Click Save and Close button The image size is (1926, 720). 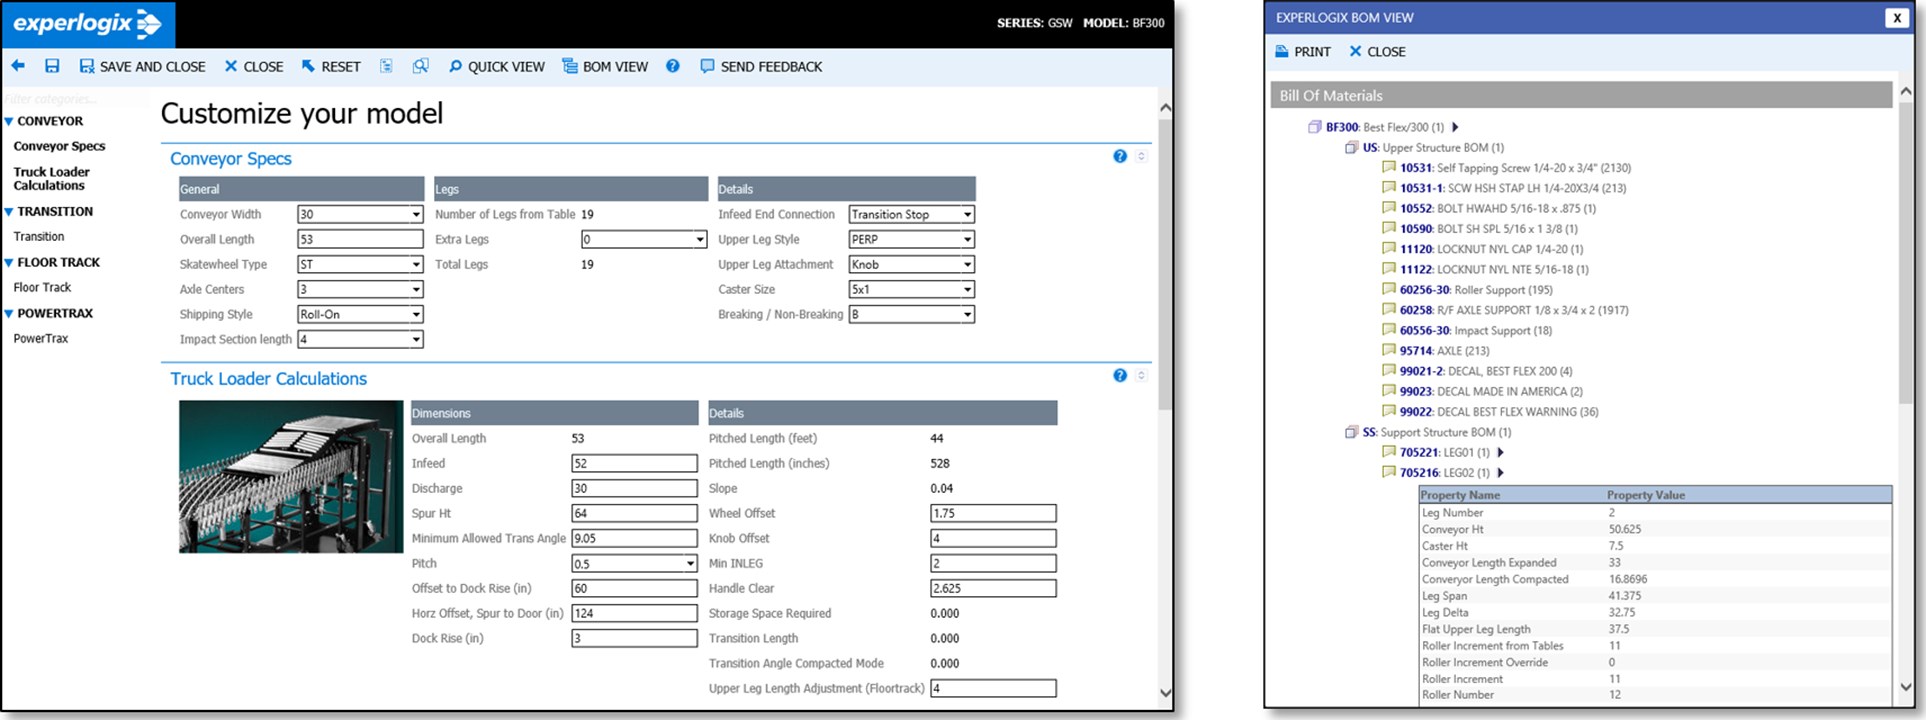[x=142, y=66]
